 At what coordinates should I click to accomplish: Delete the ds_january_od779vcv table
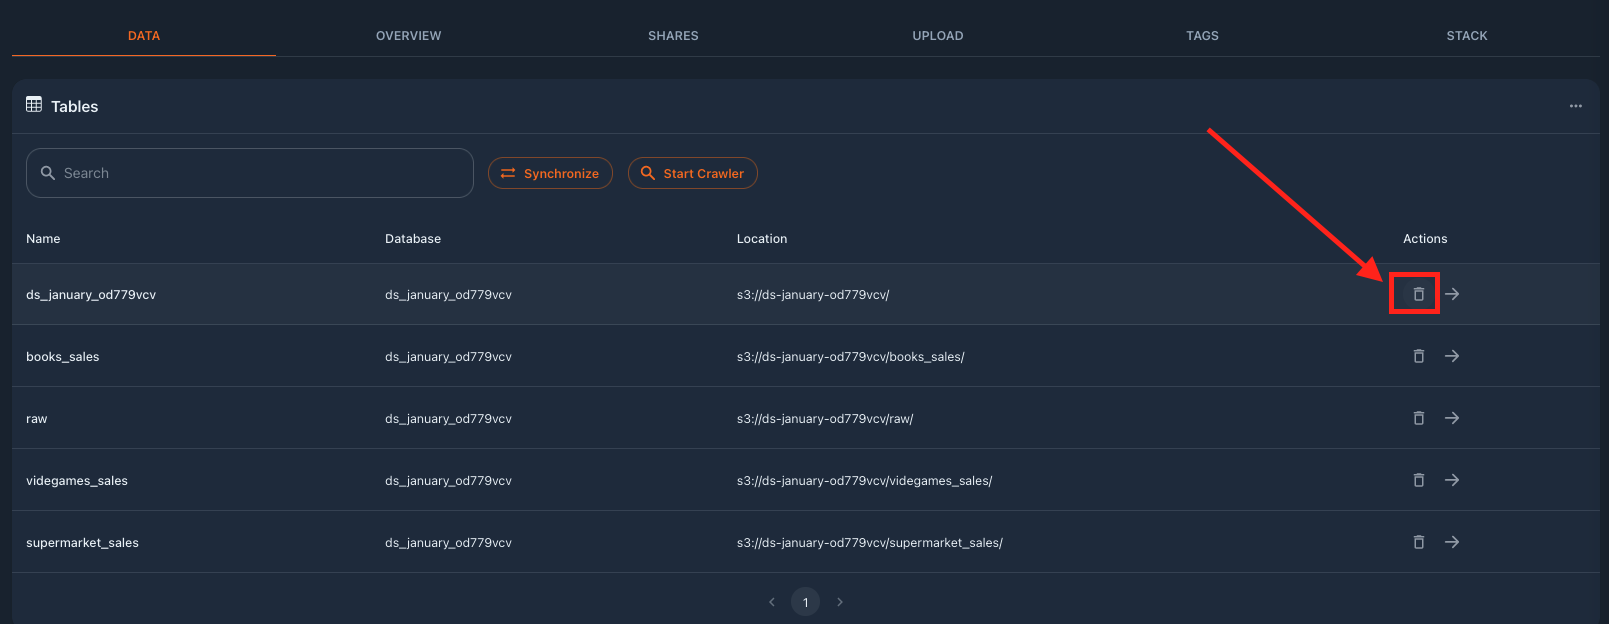tap(1418, 294)
